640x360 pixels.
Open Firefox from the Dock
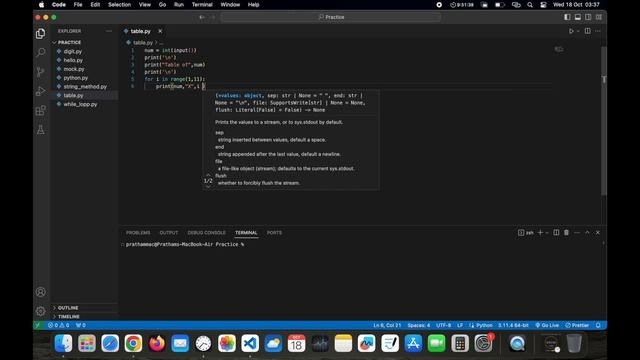(x=157, y=343)
